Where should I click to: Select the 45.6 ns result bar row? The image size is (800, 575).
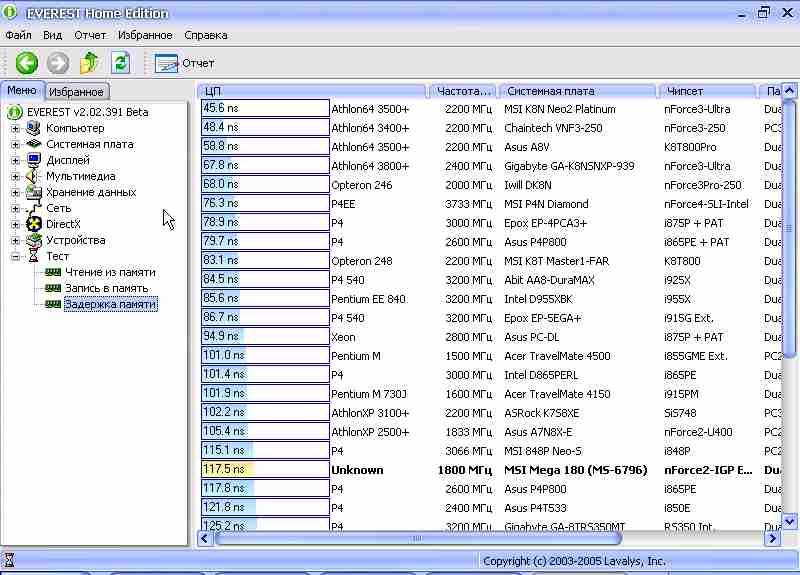pyautogui.click(x=265, y=109)
